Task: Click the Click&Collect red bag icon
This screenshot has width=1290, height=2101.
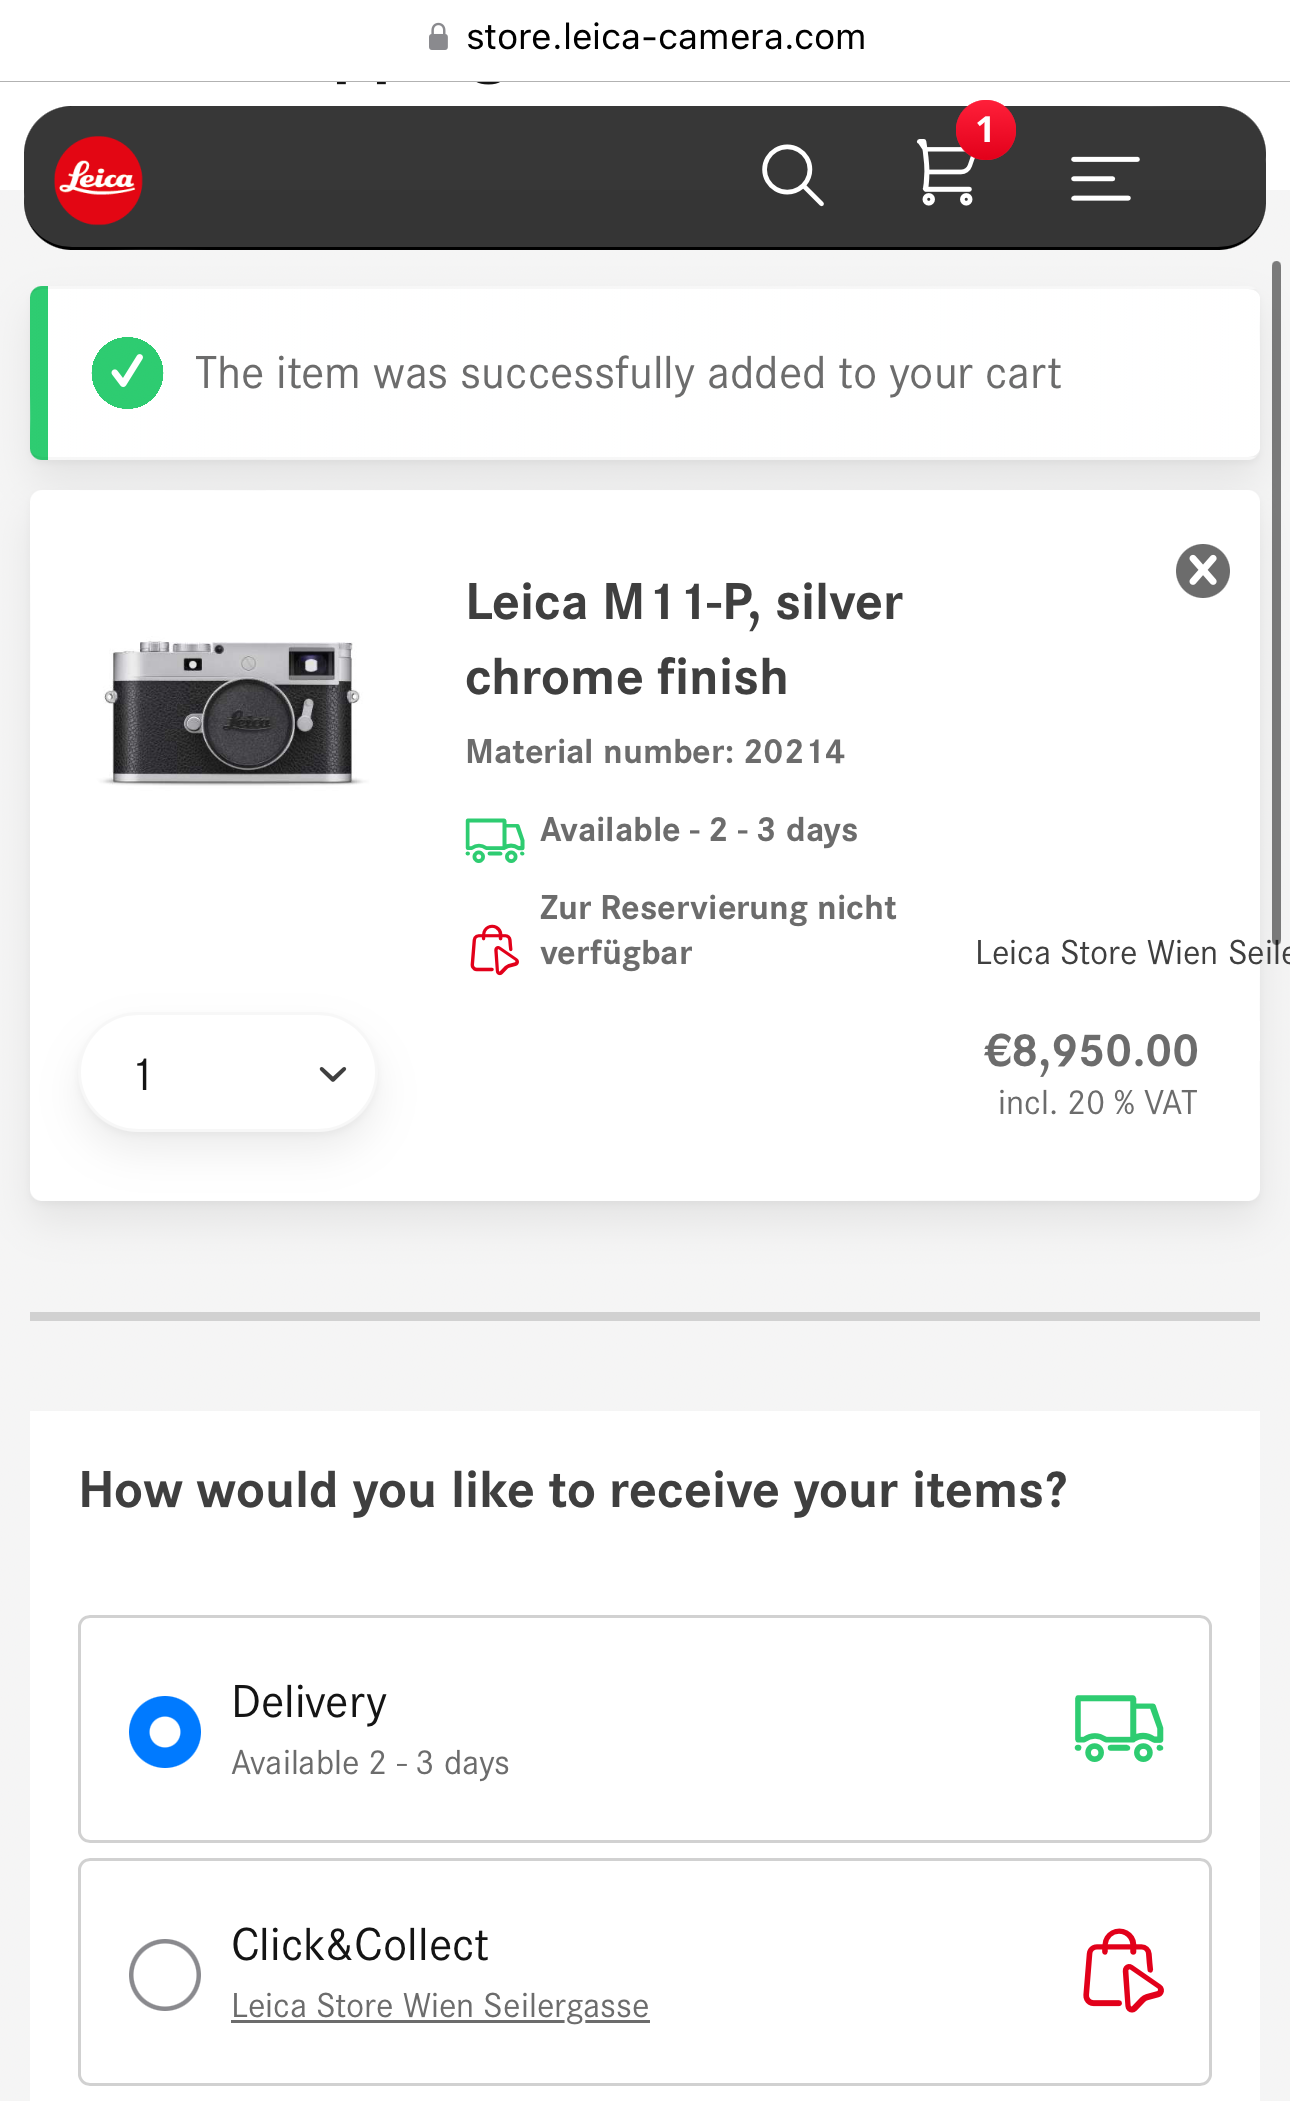Action: pyautogui.click(x=1123, y=1971)
